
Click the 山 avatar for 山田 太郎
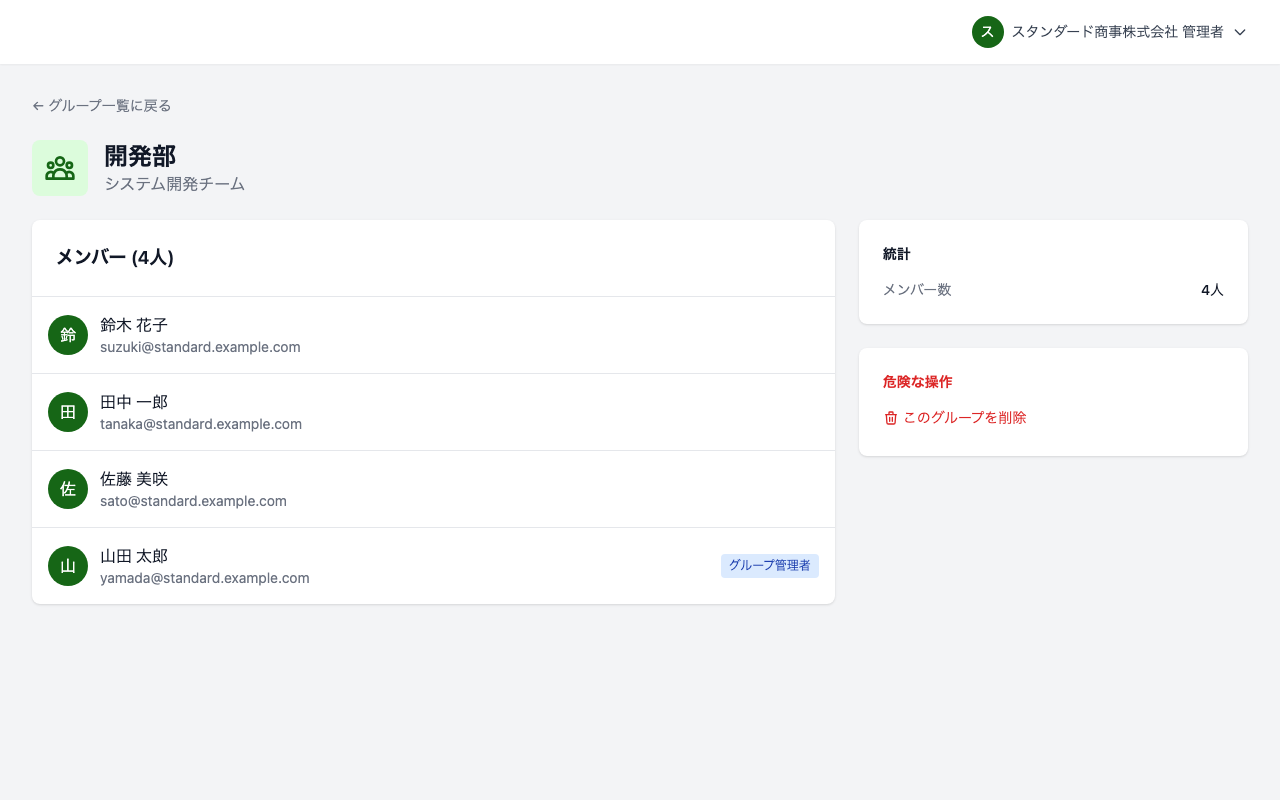point(68,566)
